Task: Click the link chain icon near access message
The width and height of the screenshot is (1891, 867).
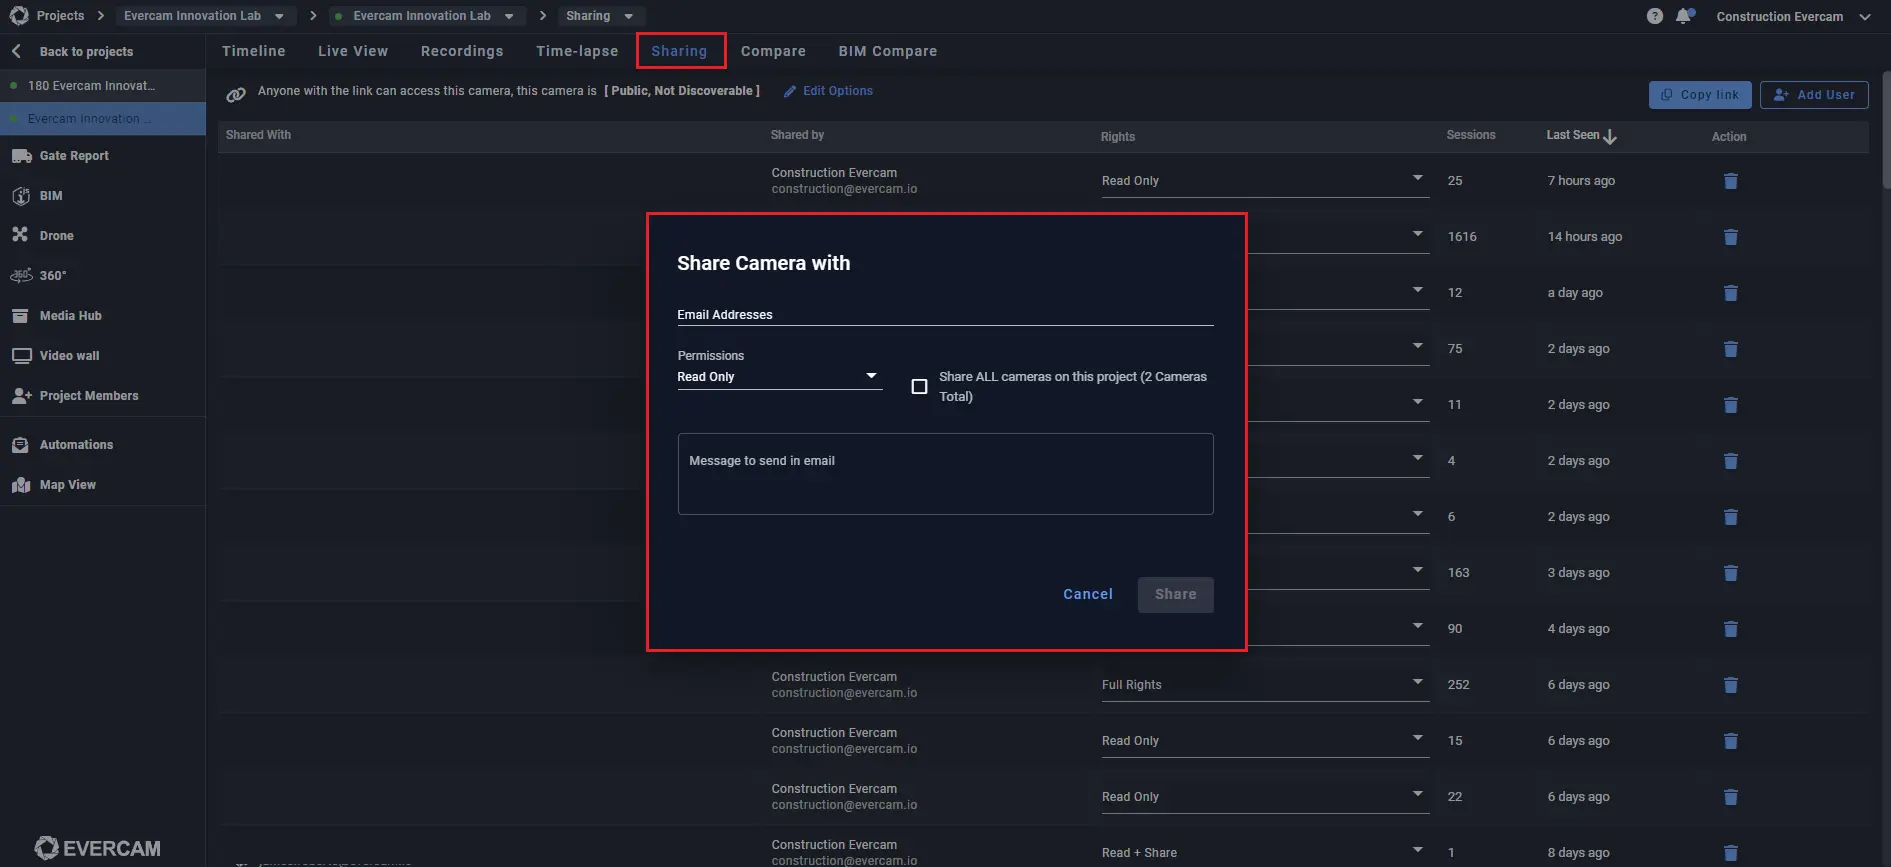Action: [236, 94]
